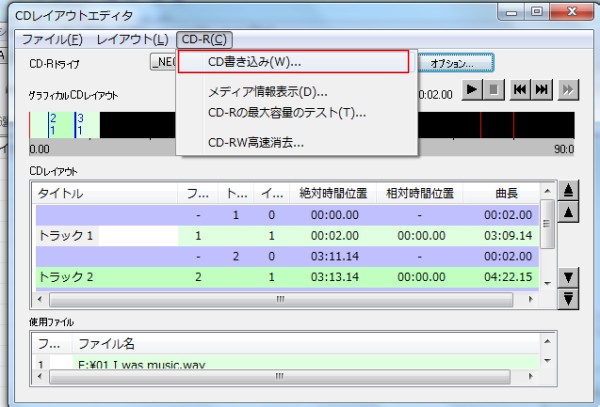Move selected track to top of list

(569, 191)
